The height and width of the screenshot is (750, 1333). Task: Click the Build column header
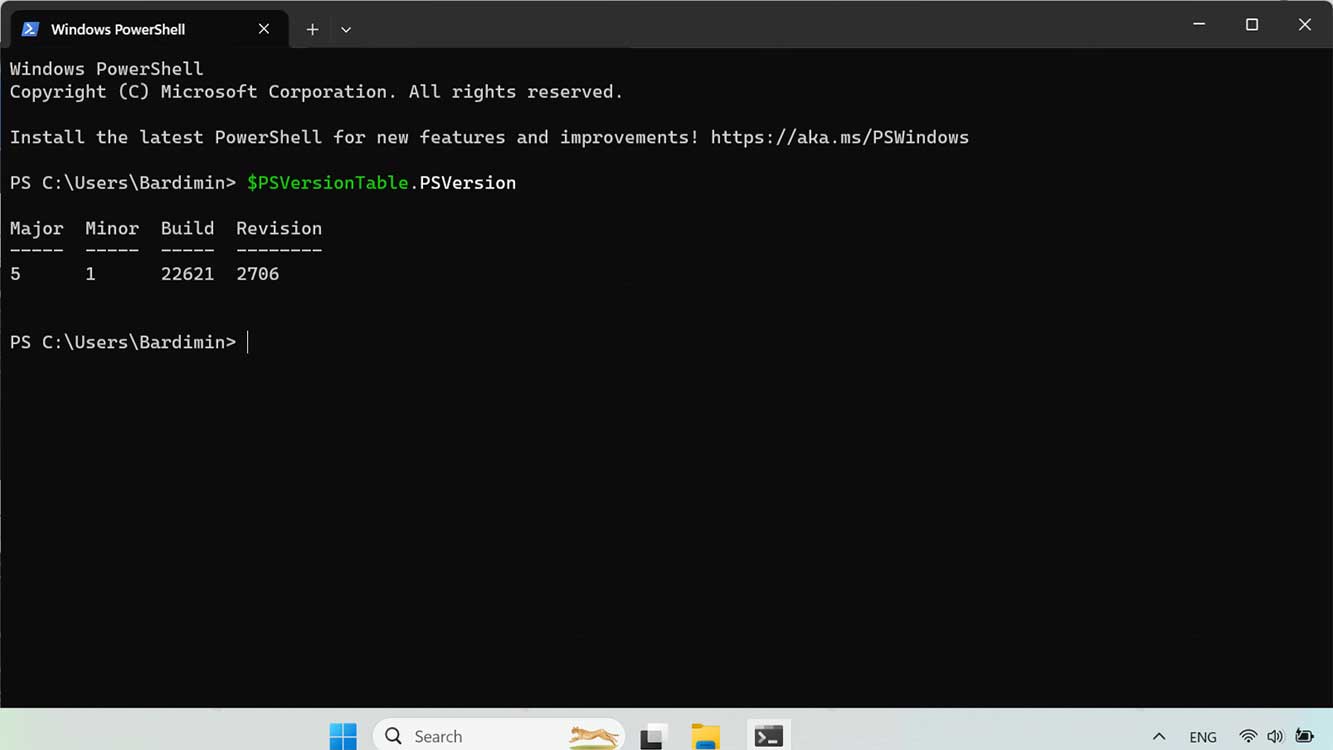pyautogui.click(x=188, y=228)
